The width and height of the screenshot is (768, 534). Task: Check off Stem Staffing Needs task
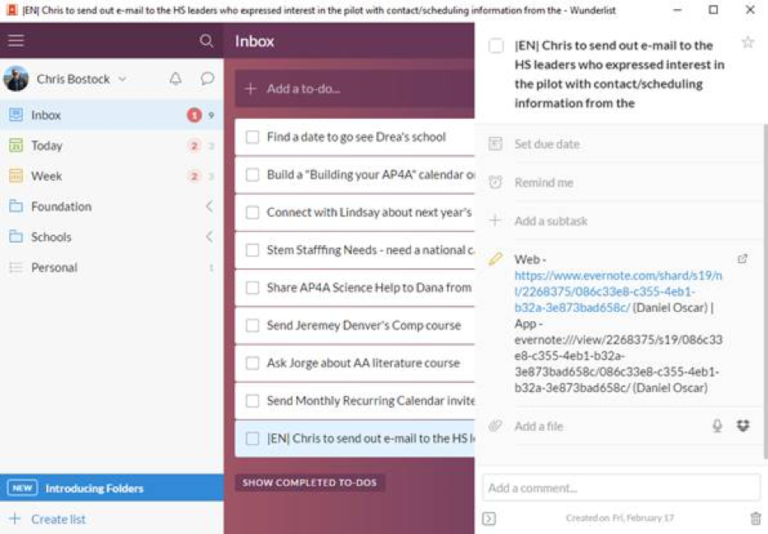[x=252, y=250]
